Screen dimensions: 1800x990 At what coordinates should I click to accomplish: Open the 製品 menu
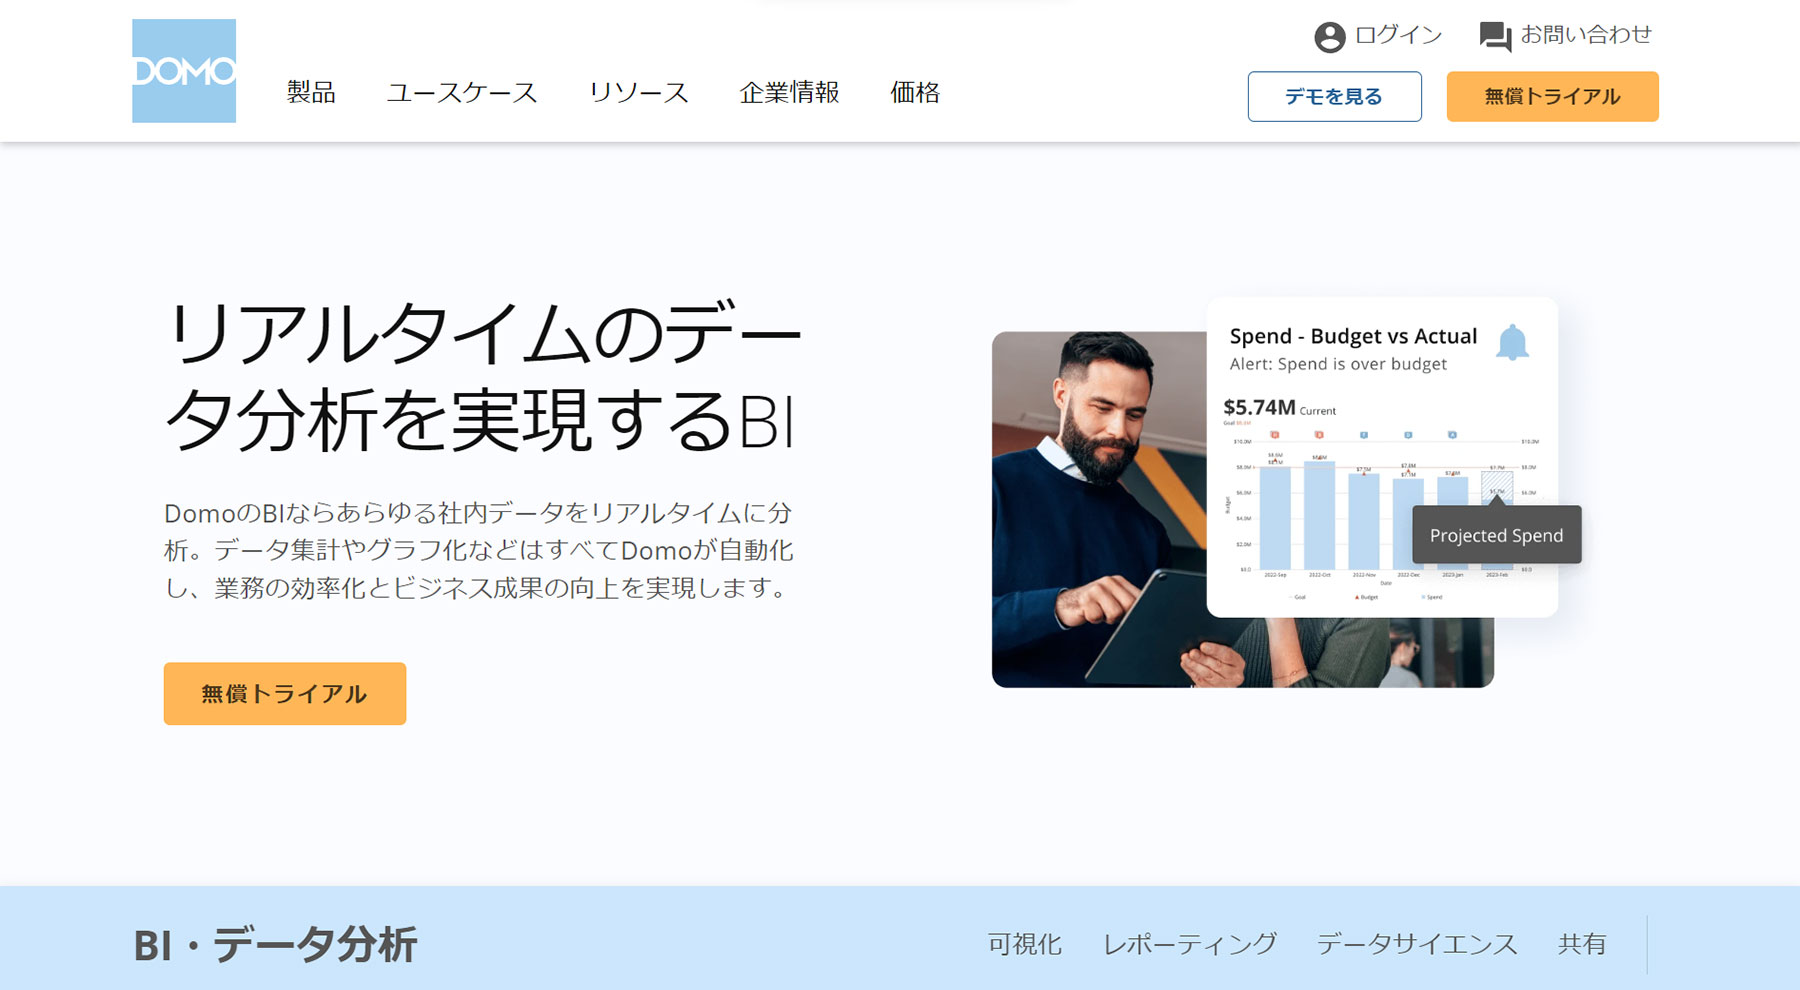(311, 93)
